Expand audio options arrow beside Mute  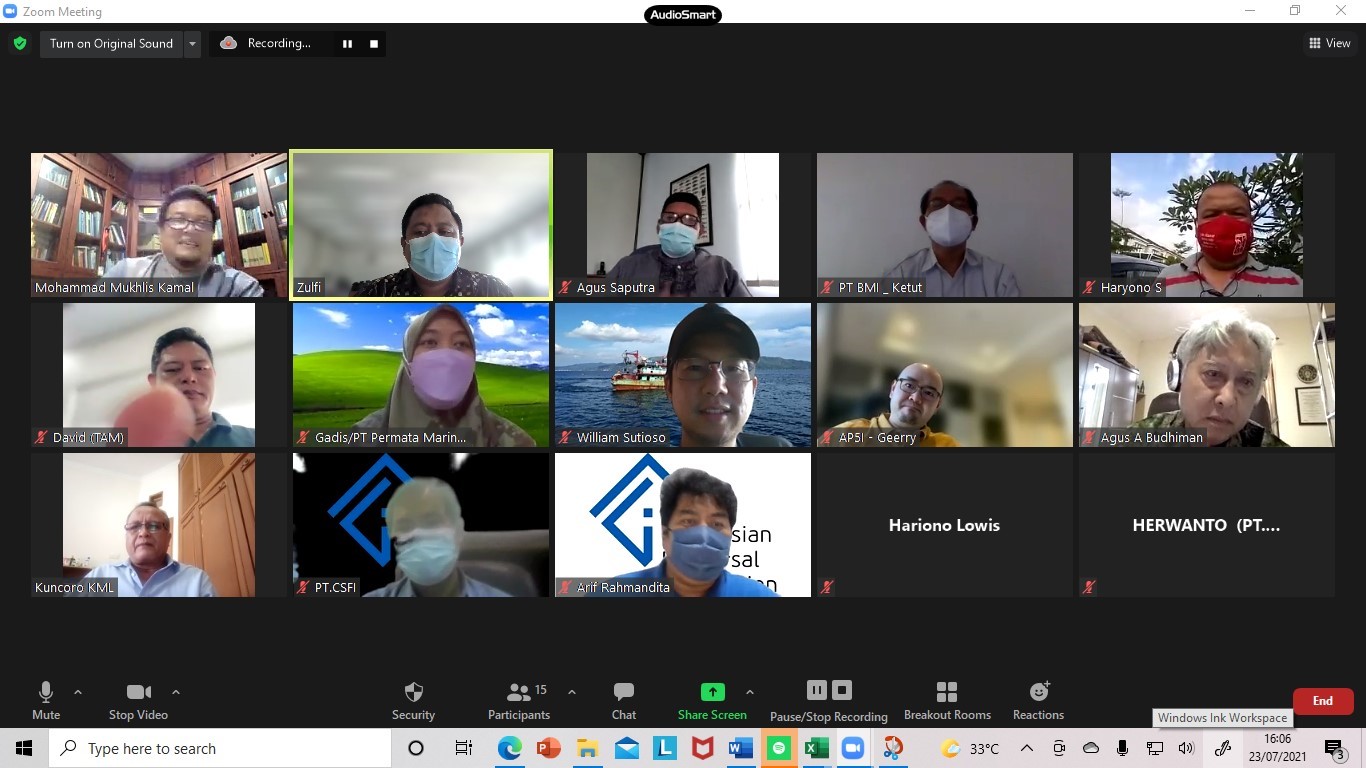pyautogui.click(x=78, y=692)
